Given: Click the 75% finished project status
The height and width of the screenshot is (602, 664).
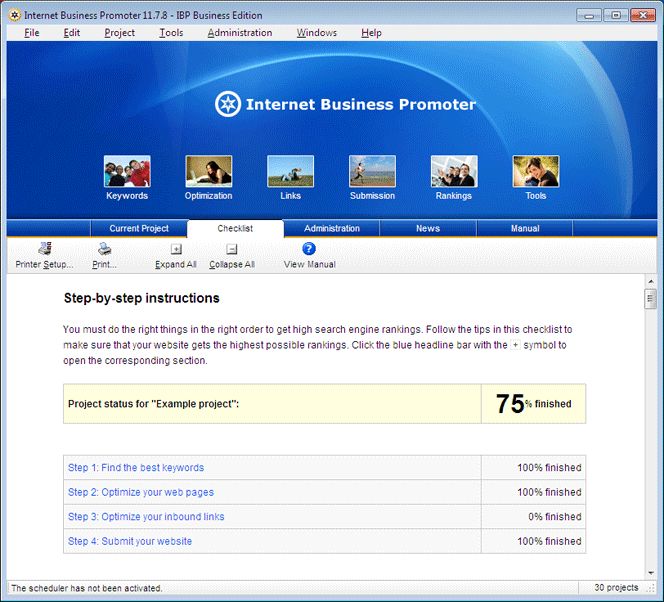Looking at the screenshot, I should tap(534, 403).
